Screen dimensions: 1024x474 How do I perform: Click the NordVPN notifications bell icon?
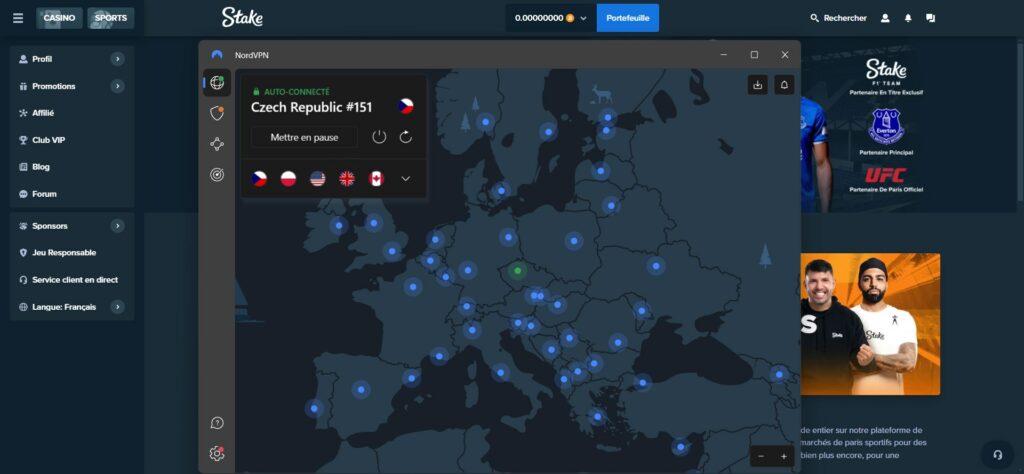(784, 86)
